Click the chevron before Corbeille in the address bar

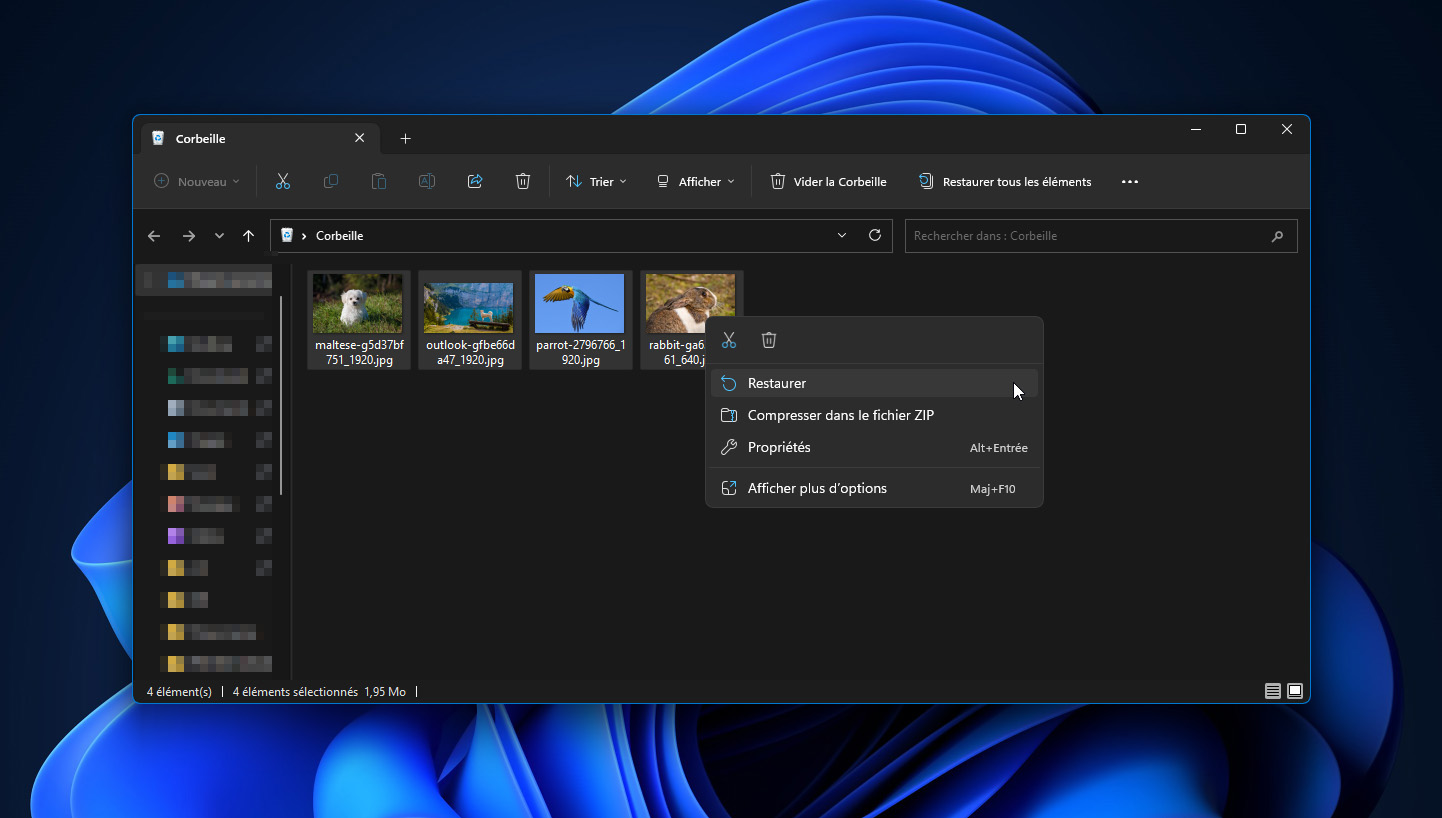click(304, 236)
